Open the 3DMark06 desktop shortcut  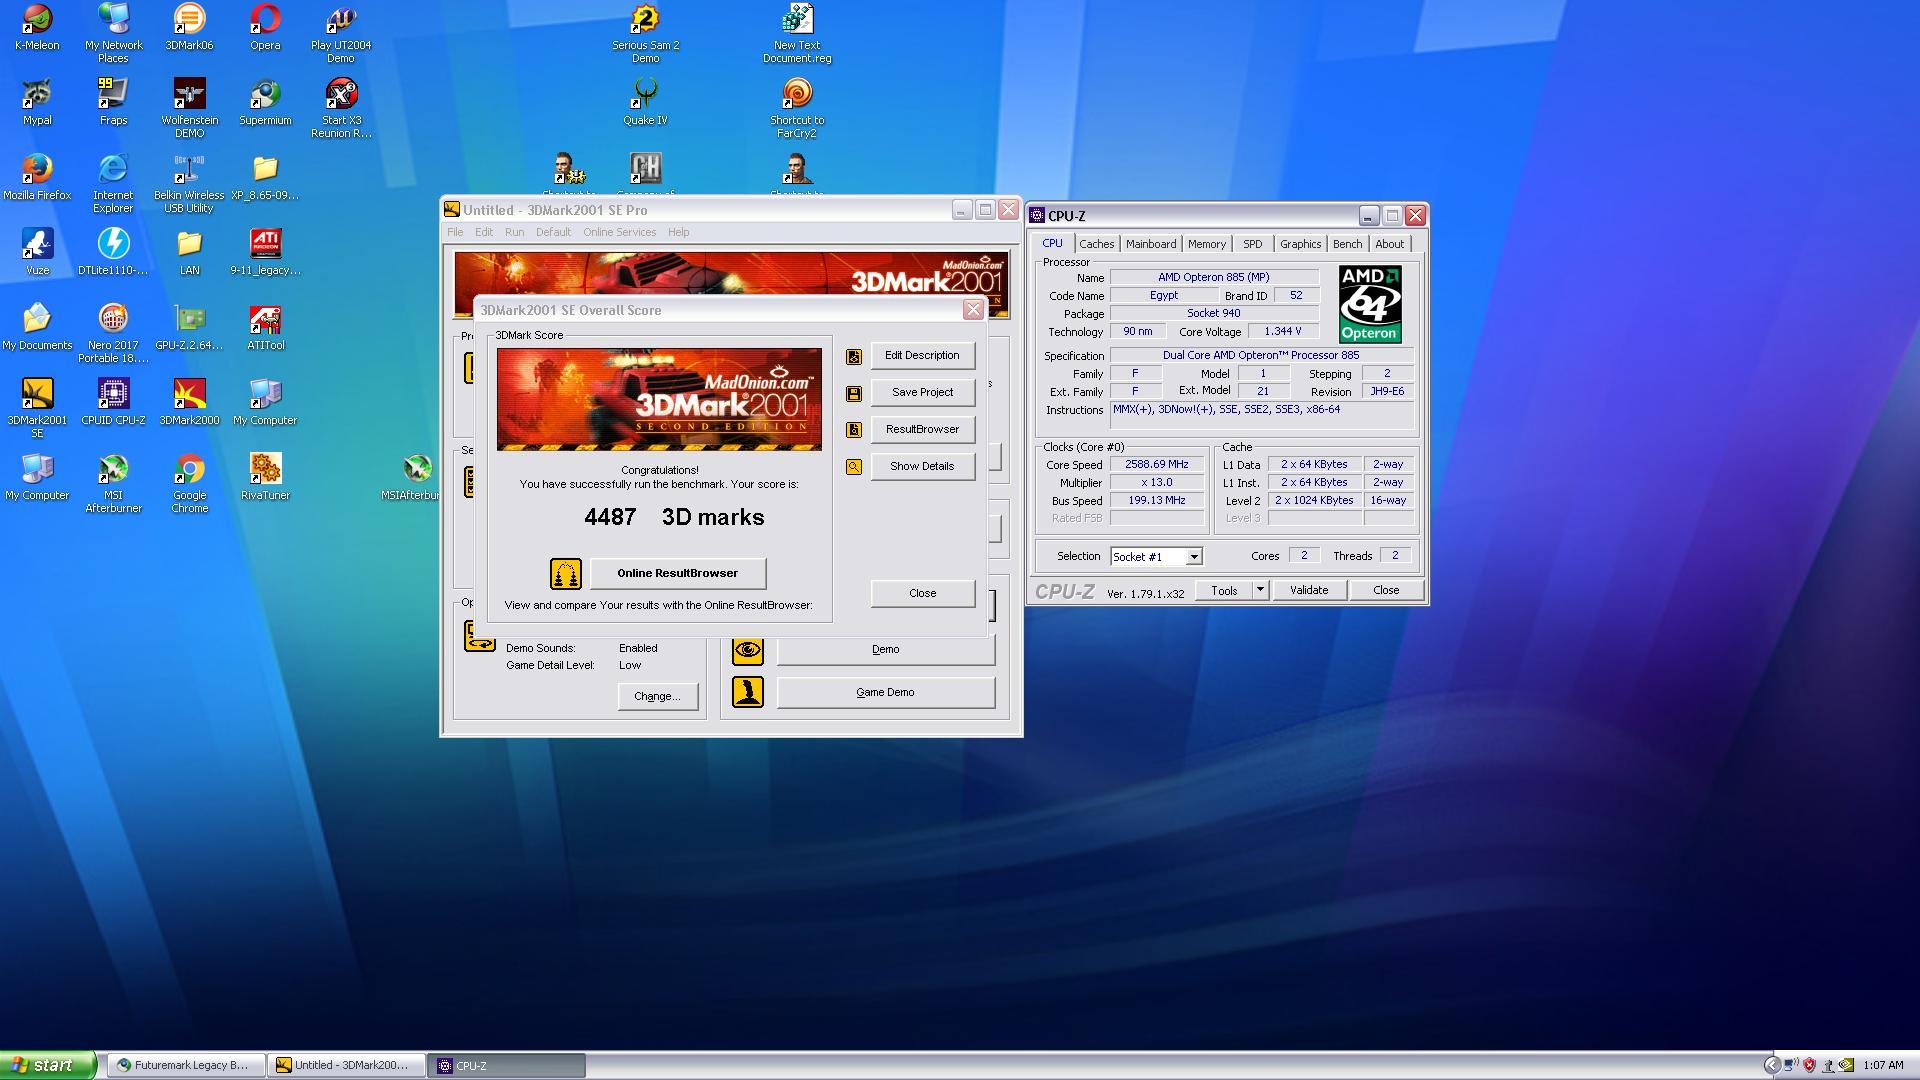pos(189,20)
